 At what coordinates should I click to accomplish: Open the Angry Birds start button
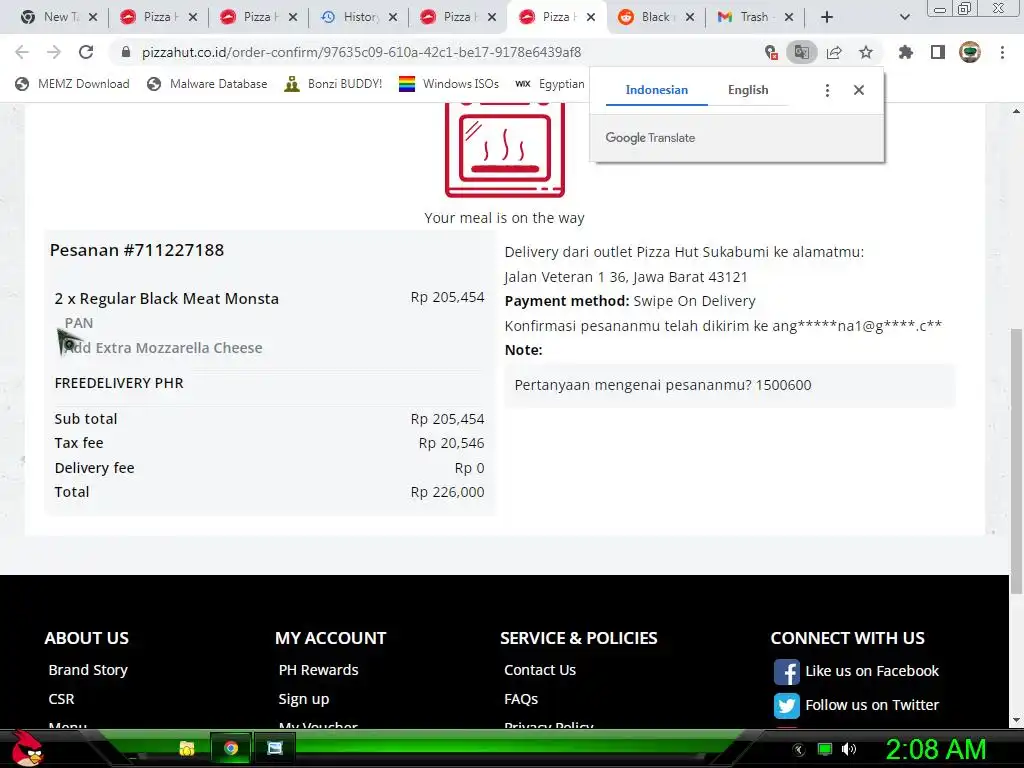pyautogui.click(x=26, y=748)
